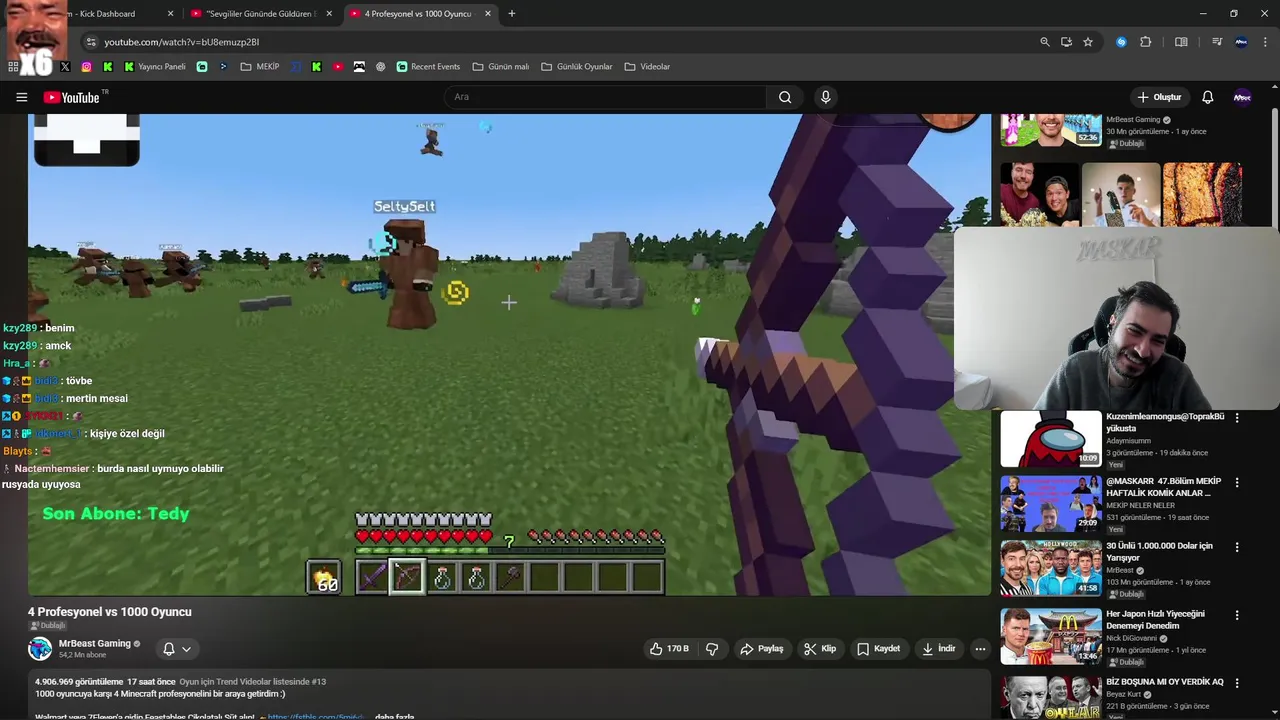Open options for '30 Ünlü 1.000.000 Dolar' video

pos(1237,547)
